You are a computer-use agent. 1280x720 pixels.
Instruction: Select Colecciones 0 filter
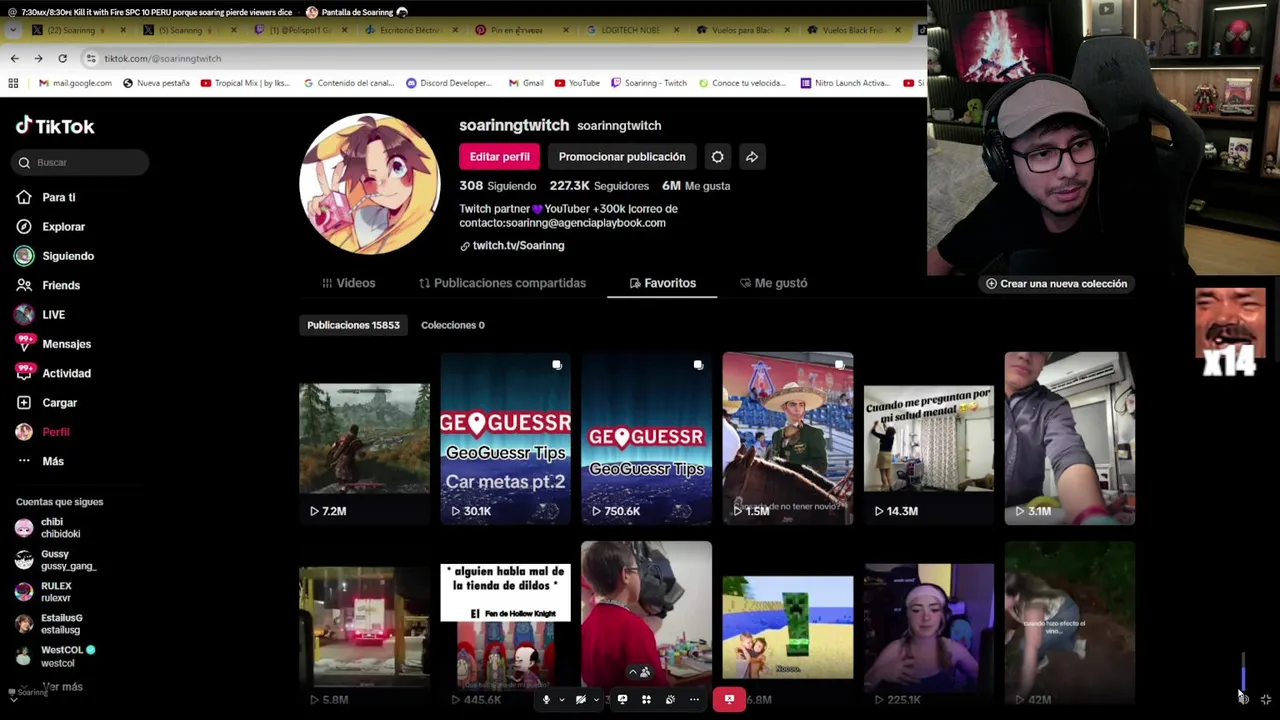tap(452, 325)
